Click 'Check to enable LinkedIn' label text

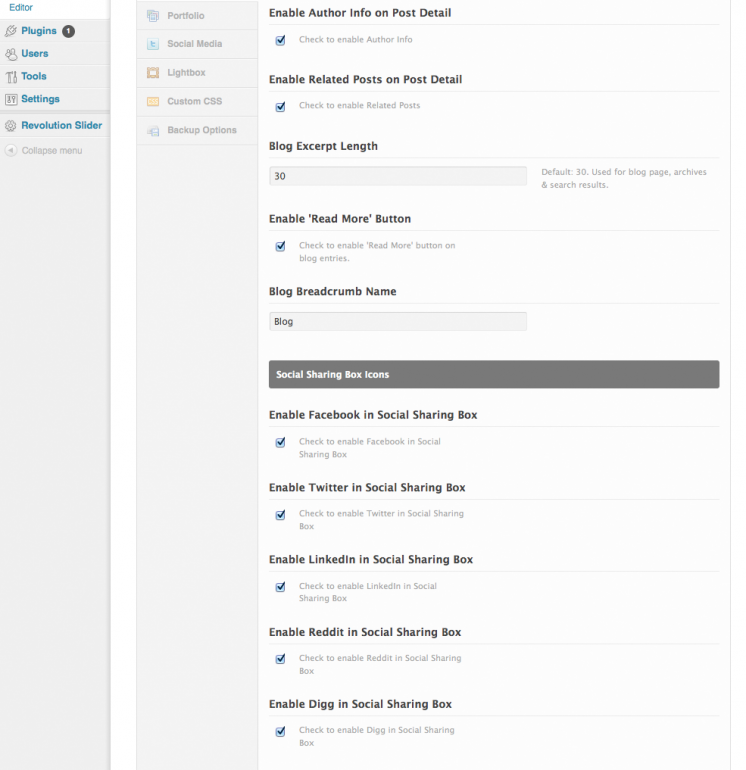[x=368, y=592]
